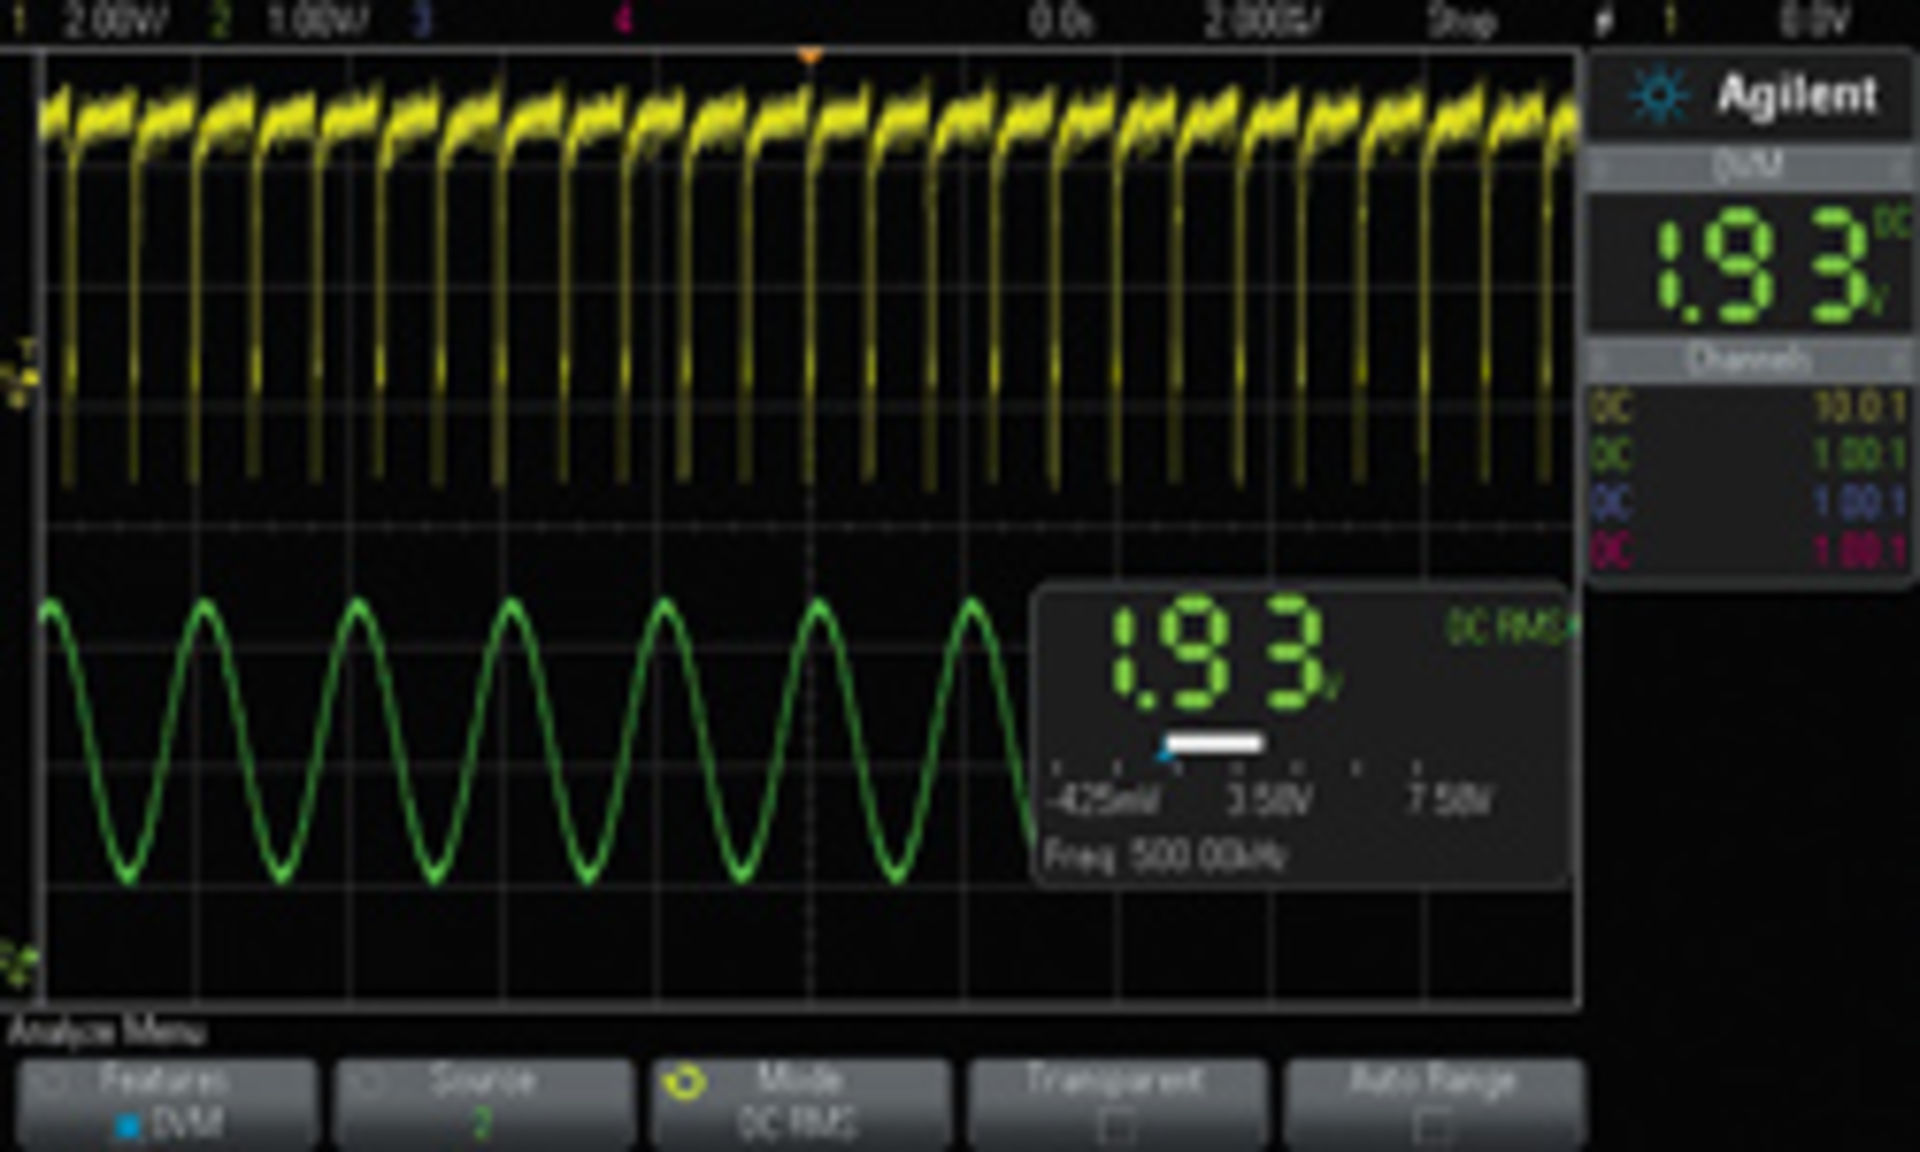
Task: Select the DVM sidebar panel header
Action: click(1748, 165)
